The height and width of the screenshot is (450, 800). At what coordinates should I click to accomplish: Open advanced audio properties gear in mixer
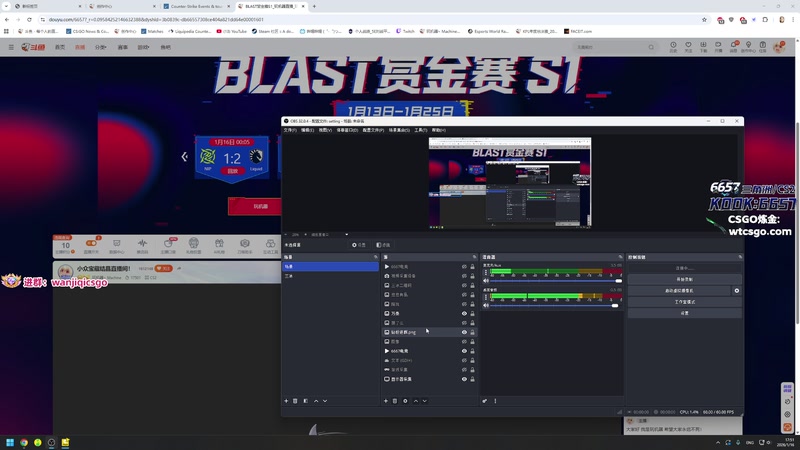click(x=485, y=401)
